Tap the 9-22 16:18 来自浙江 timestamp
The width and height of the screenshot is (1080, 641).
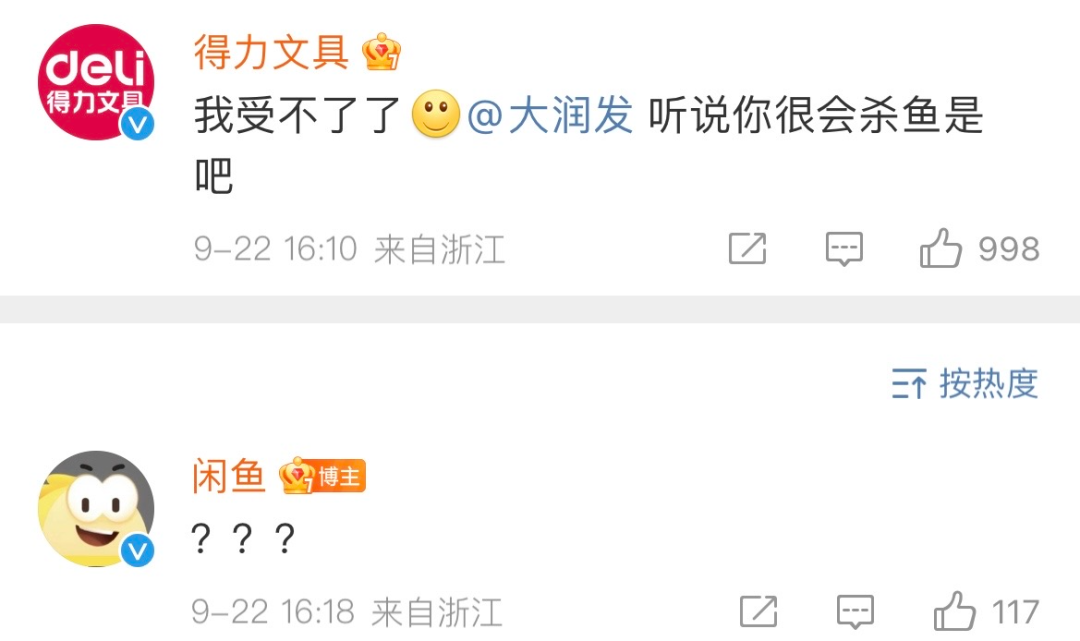(347, 612)
